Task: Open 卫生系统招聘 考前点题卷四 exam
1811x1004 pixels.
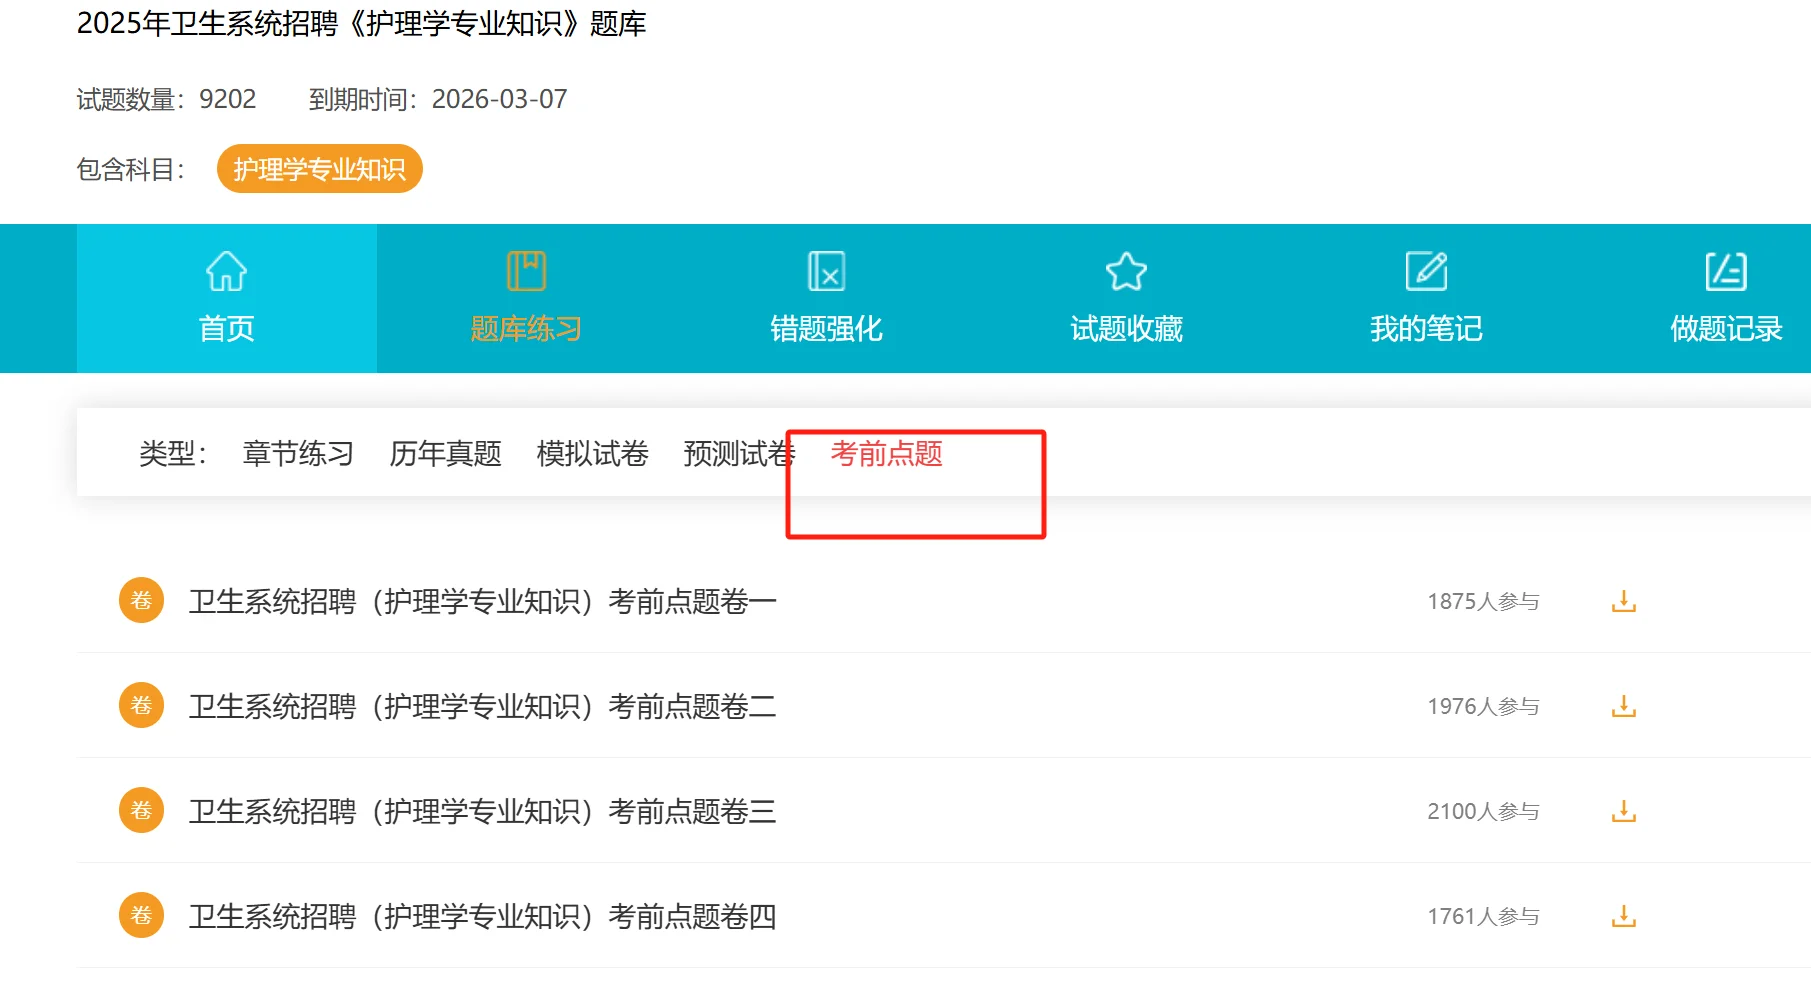Action: pos(483,916)
